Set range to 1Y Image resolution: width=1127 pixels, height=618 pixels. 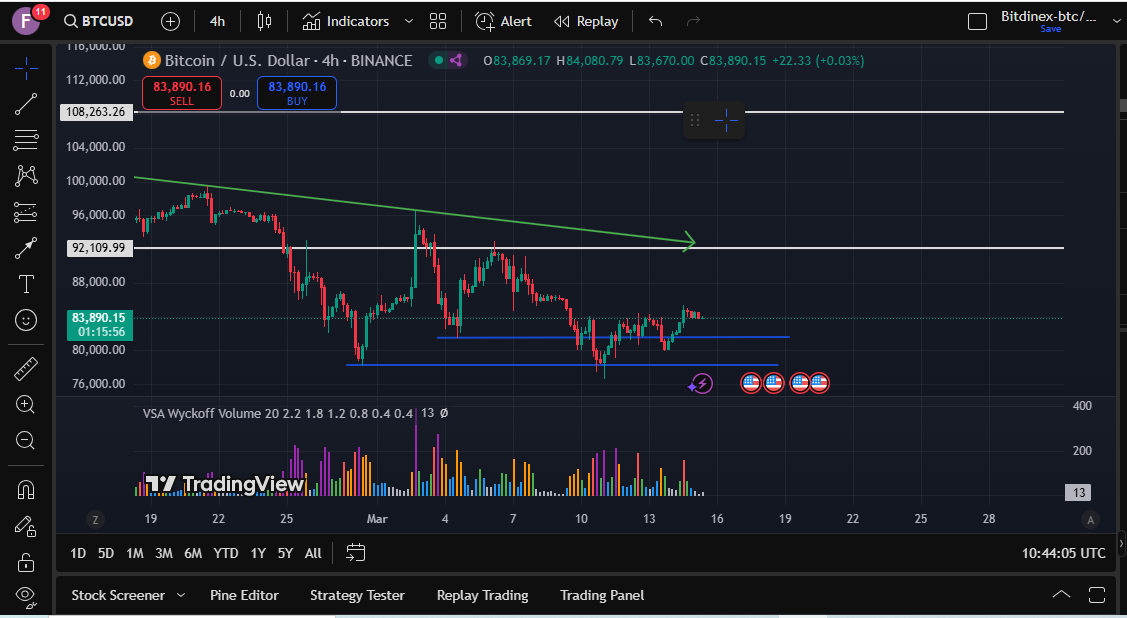click(258, 553)
